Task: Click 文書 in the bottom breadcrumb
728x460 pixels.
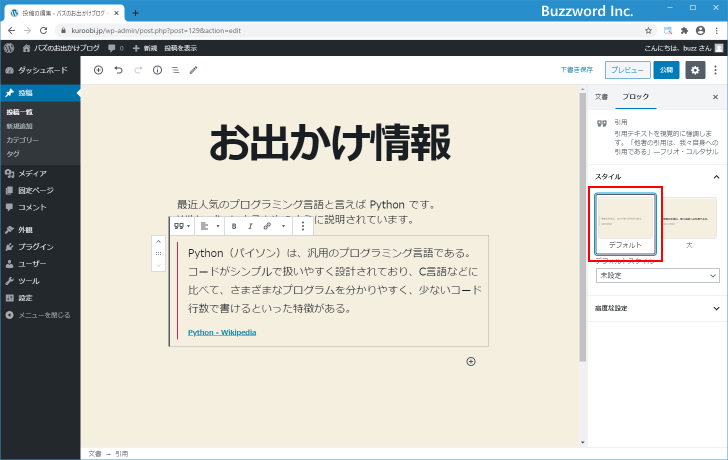Action: (95, 454)
